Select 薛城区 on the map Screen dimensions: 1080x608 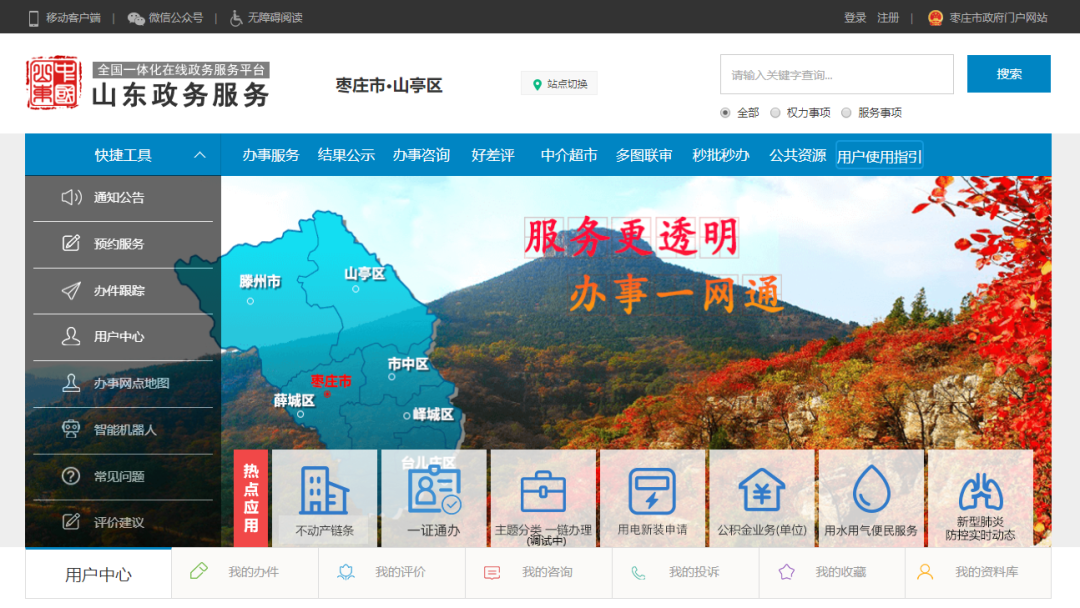click(x=294, y=401)
